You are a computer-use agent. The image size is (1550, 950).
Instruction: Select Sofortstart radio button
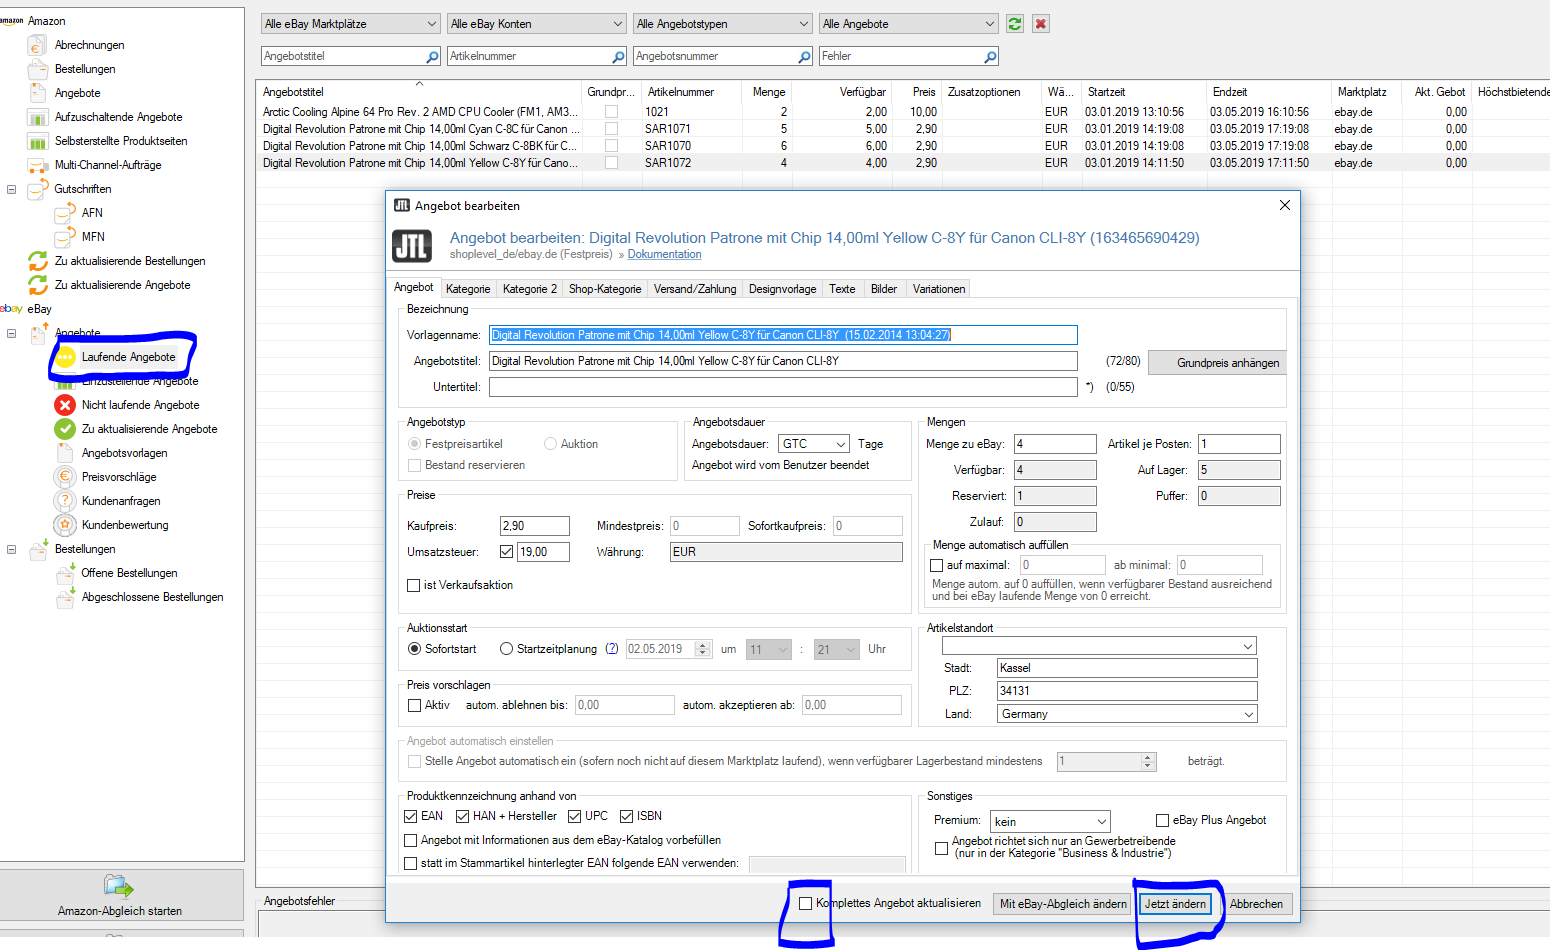pyautogui.click(x=414, y=649)
